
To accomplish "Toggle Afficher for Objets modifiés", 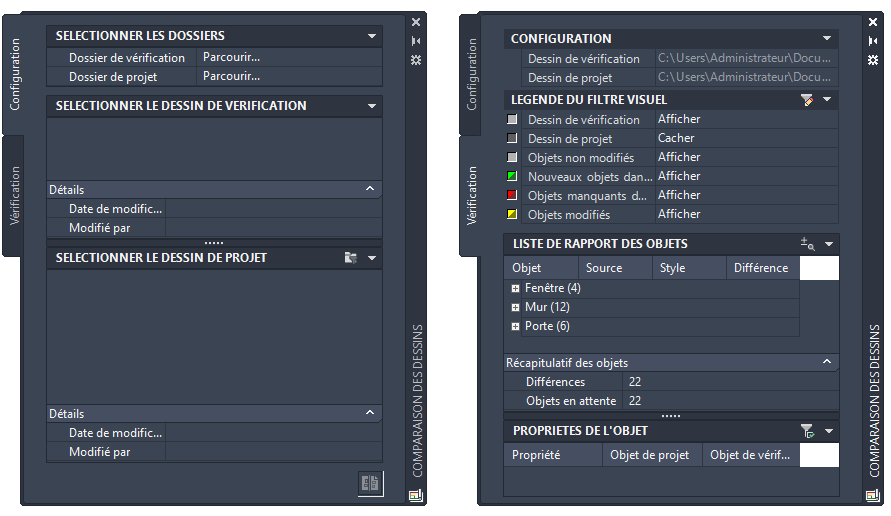I will [679, 214].
